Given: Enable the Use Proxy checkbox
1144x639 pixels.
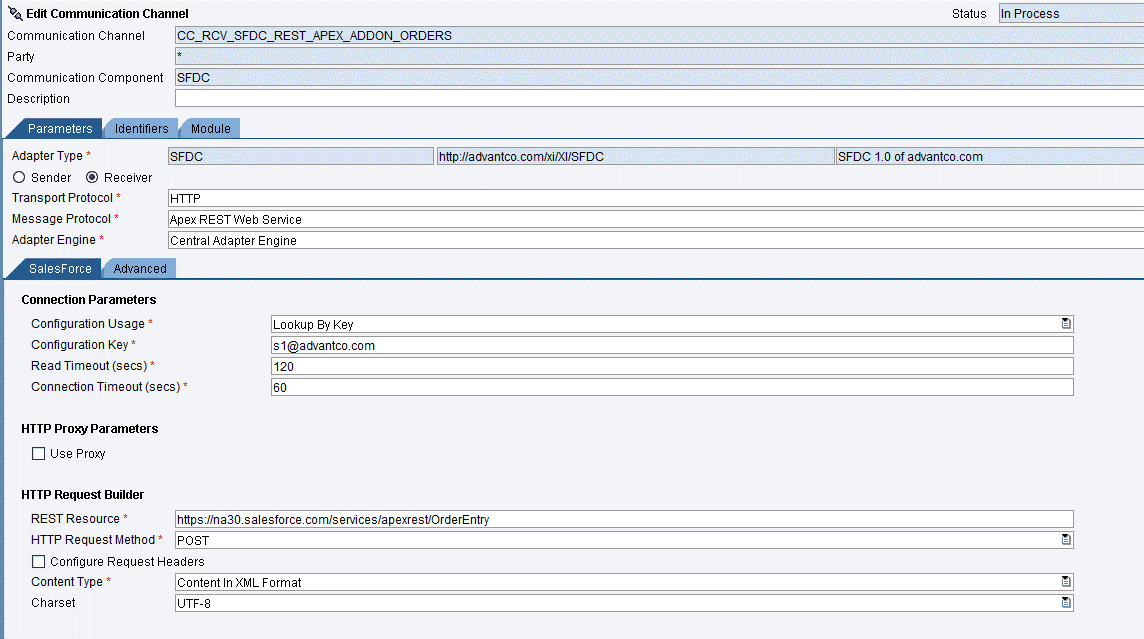Looking at the screenshot, I should (x=38, y=453).
